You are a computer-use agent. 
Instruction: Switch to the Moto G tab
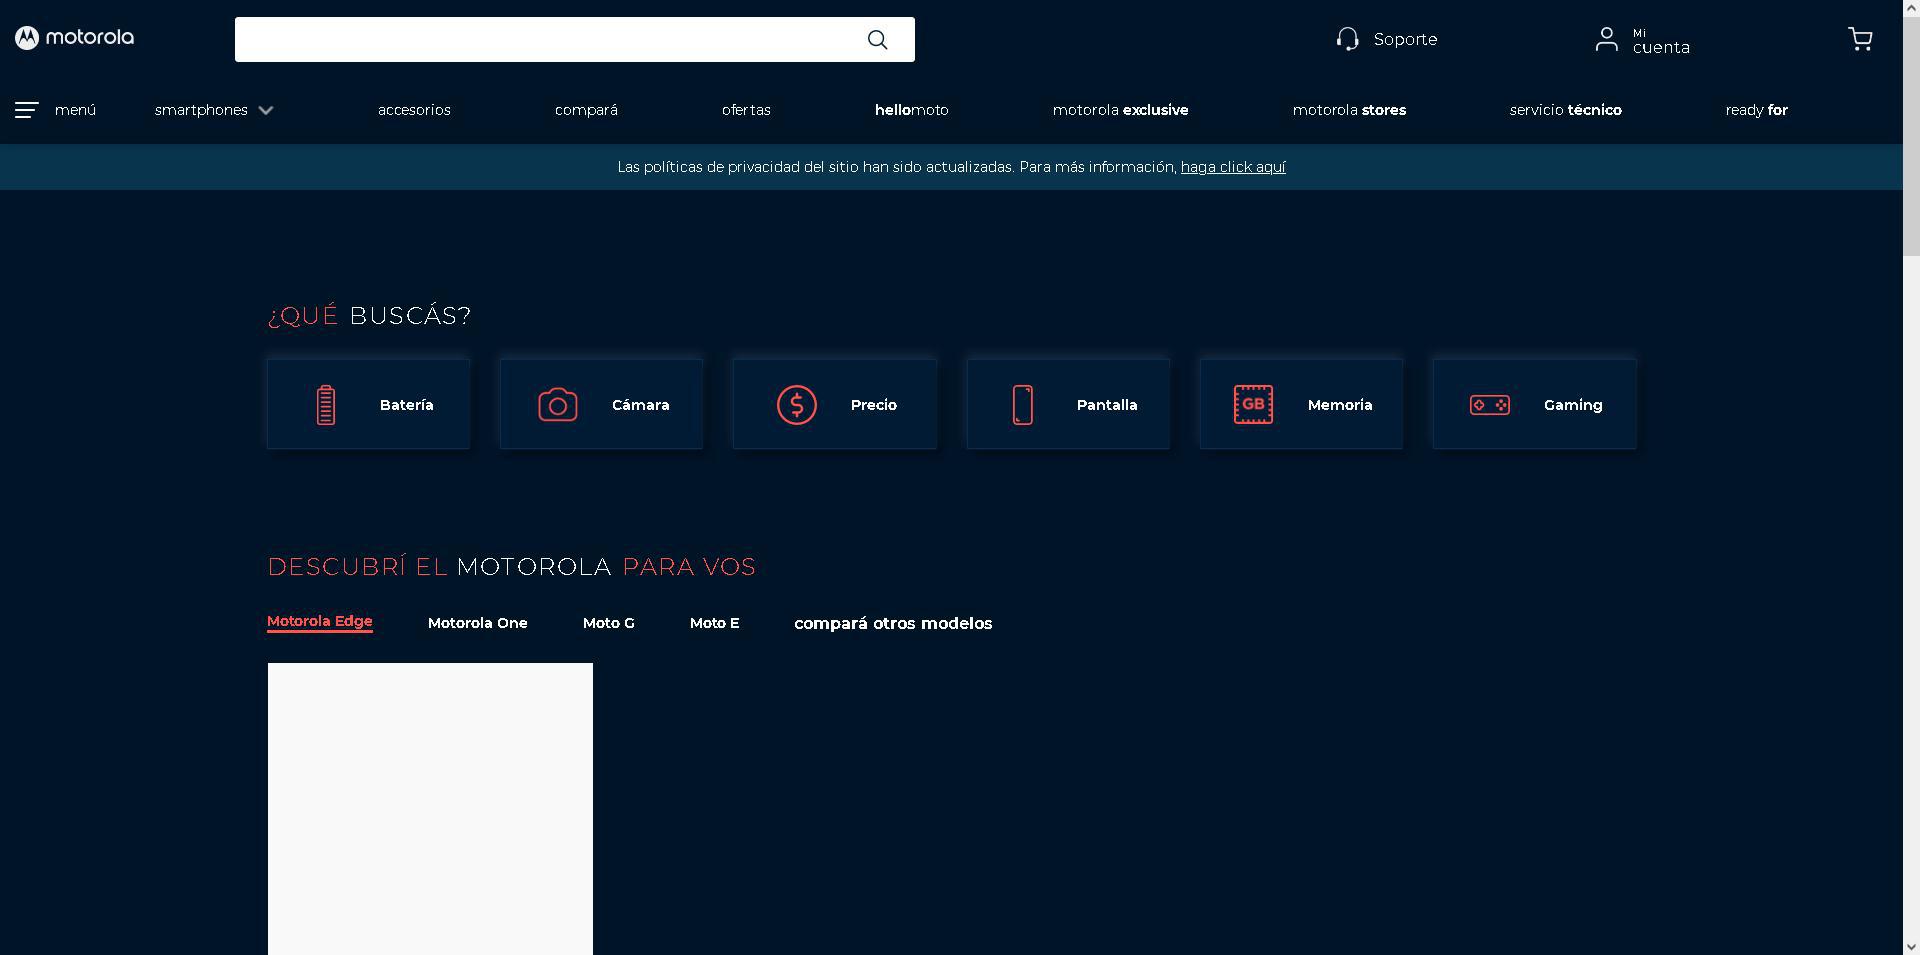coord(608,623)
